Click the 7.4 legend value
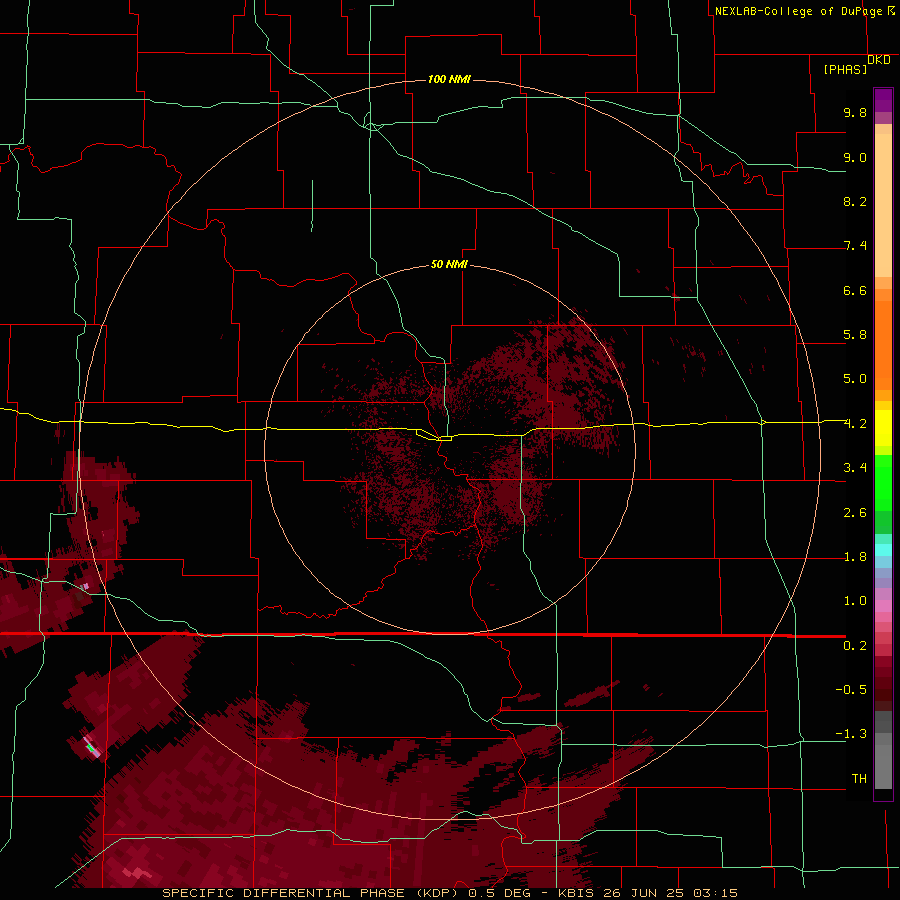This screenshot has height=900, width=900. point(855,246)
